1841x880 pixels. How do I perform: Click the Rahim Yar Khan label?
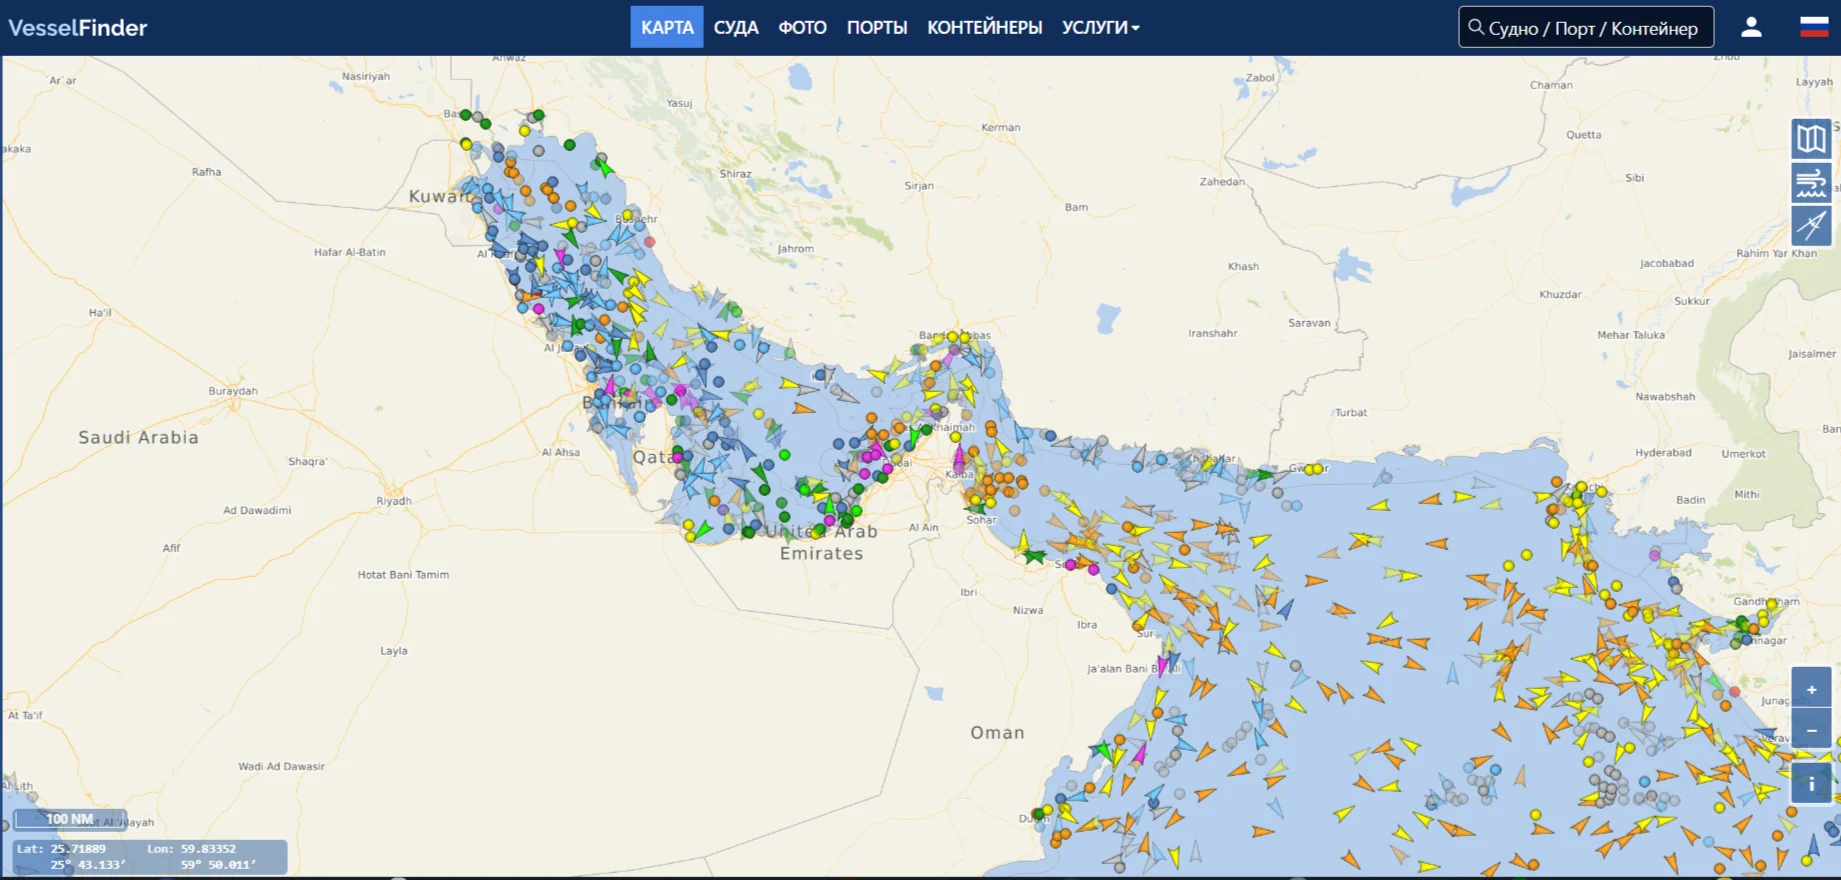click(1776, 253)
